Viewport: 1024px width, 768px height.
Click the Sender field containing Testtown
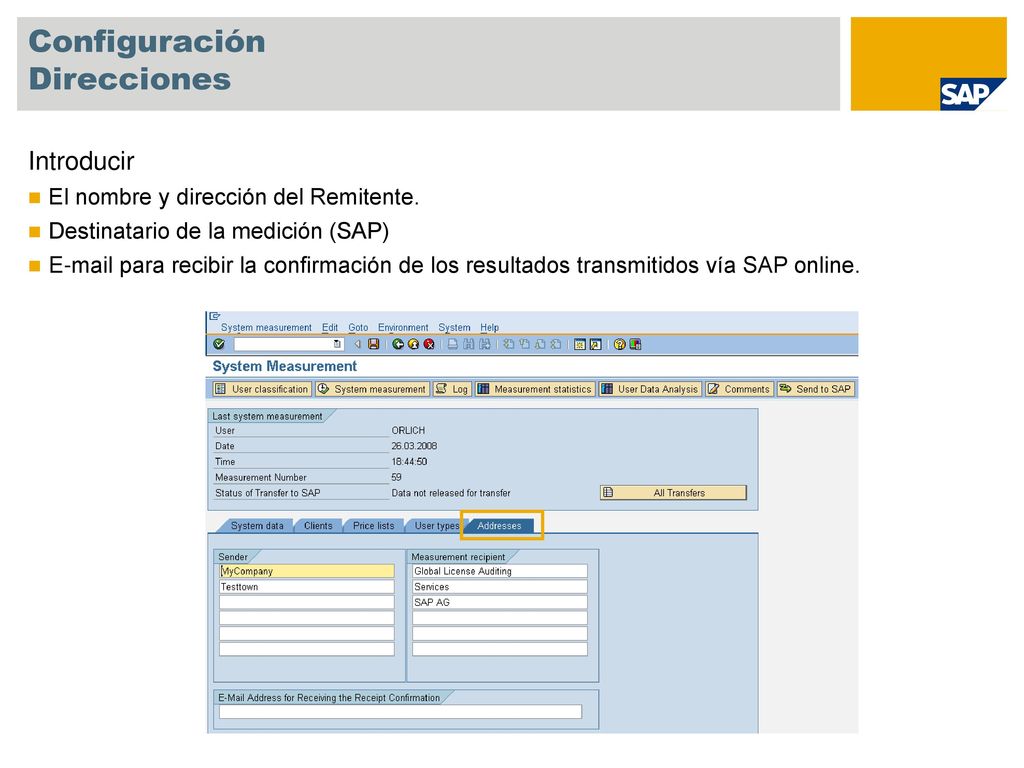pos(307,587)
